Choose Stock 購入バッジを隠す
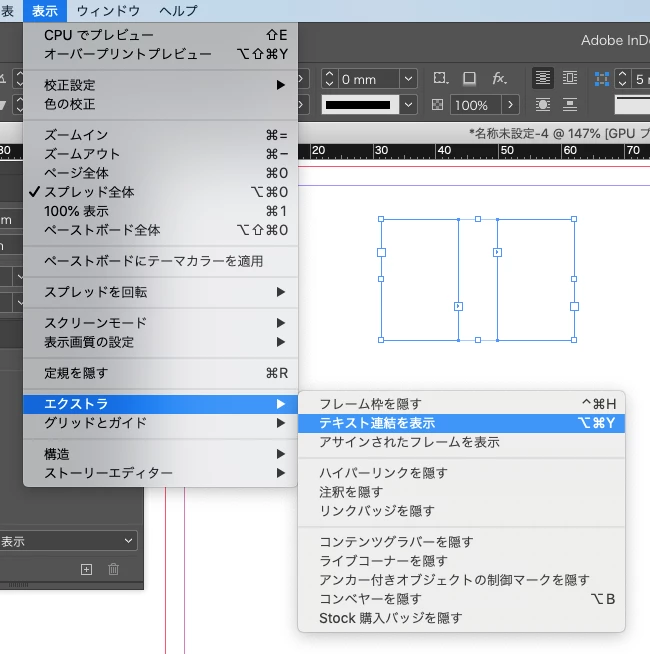Screen dimensions: 650x654 click(461, 618)
